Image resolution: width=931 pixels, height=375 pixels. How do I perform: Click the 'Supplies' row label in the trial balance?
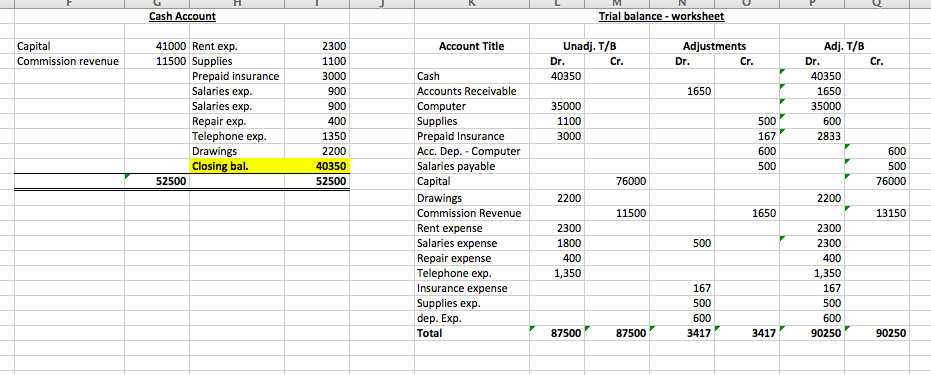(471, 121)
